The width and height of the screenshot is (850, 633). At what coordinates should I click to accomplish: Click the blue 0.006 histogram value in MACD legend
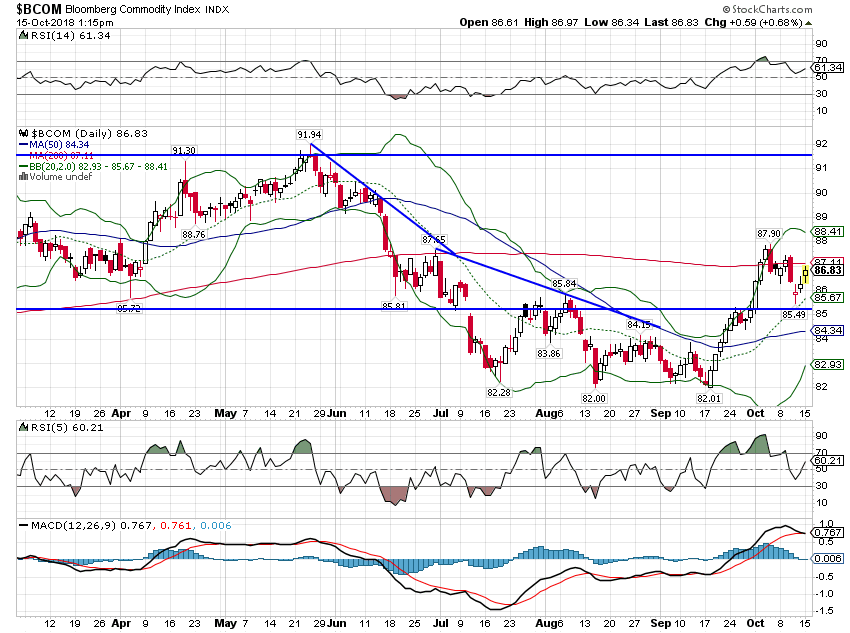(x=216, y=525)
